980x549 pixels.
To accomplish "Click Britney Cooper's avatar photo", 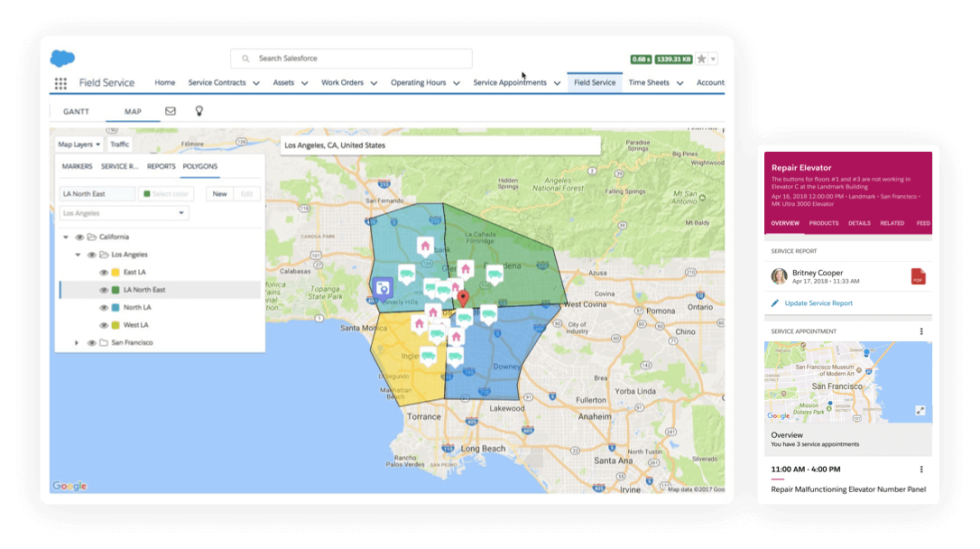I will click(x=779, y=276).
